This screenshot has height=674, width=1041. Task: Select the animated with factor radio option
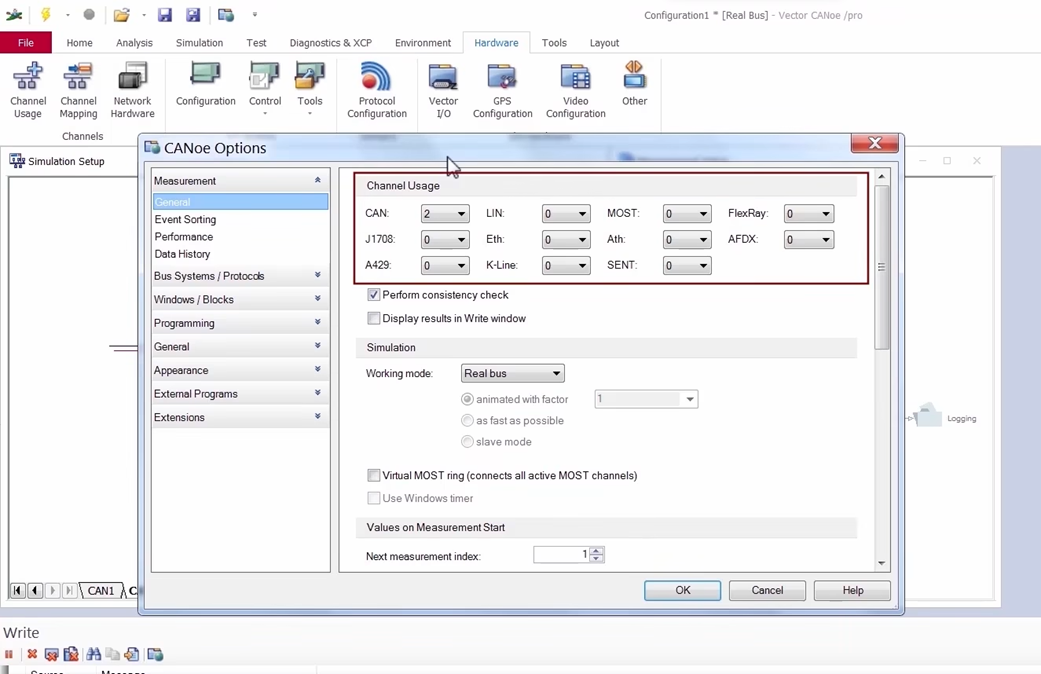click(467, 399)
